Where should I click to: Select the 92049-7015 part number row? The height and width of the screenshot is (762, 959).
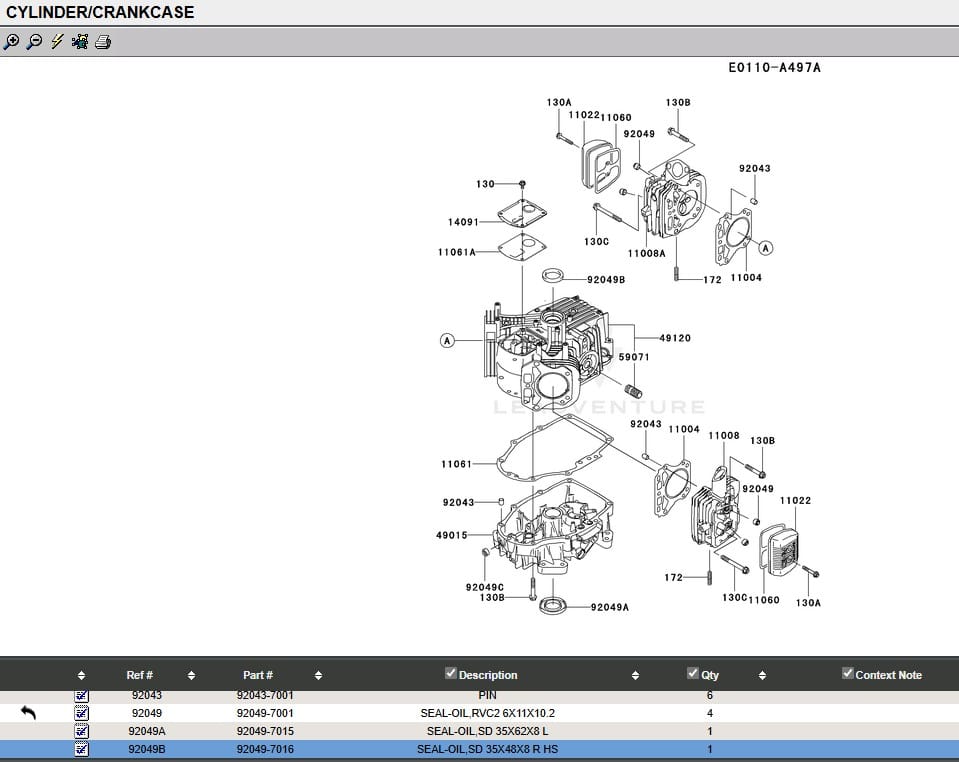(265, 731)
